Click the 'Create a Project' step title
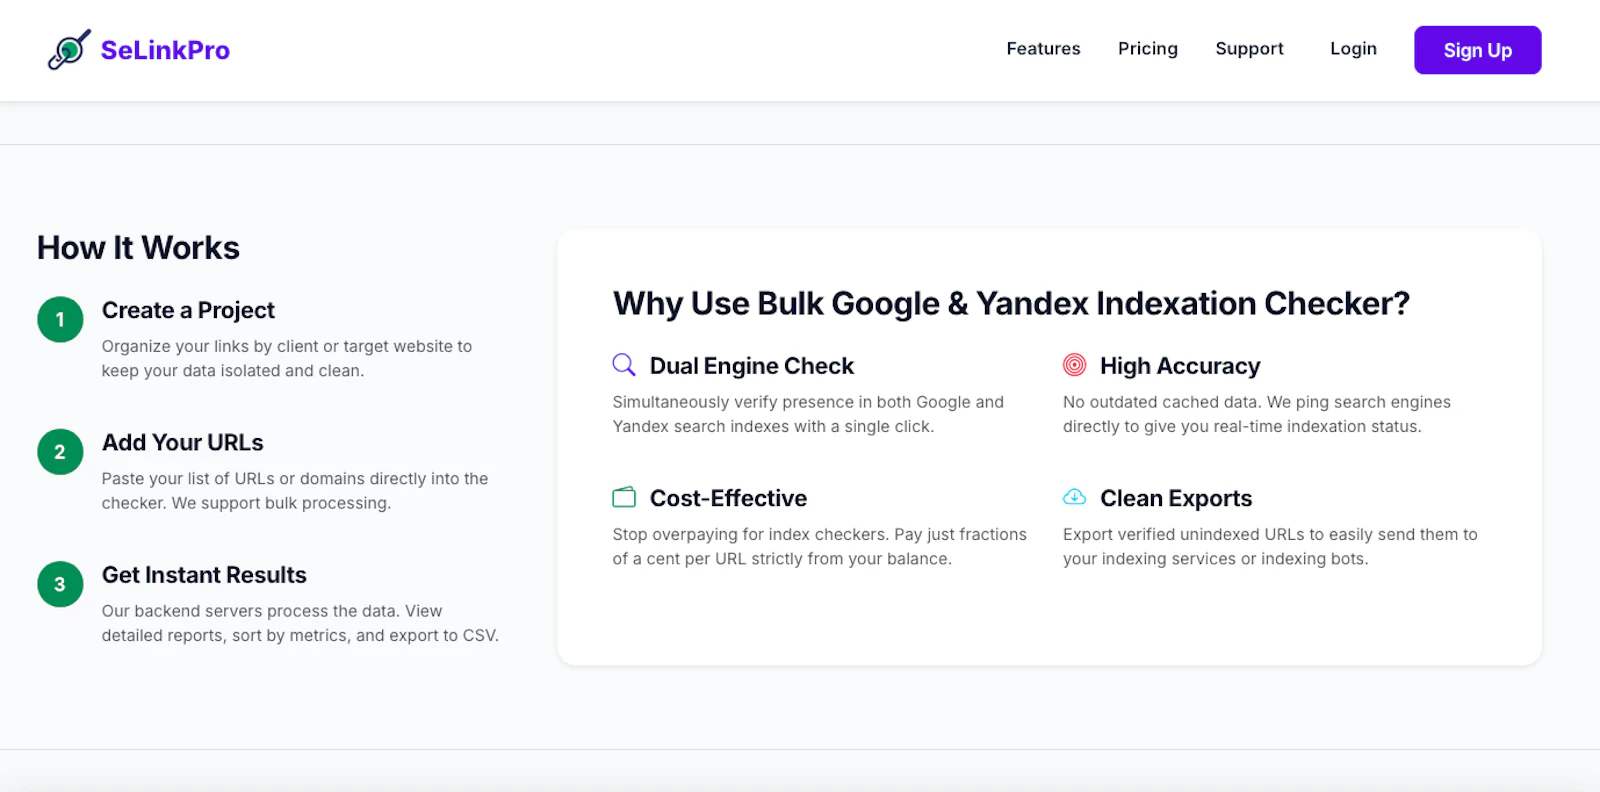The image size is (1600, 792). pos(188,310)
